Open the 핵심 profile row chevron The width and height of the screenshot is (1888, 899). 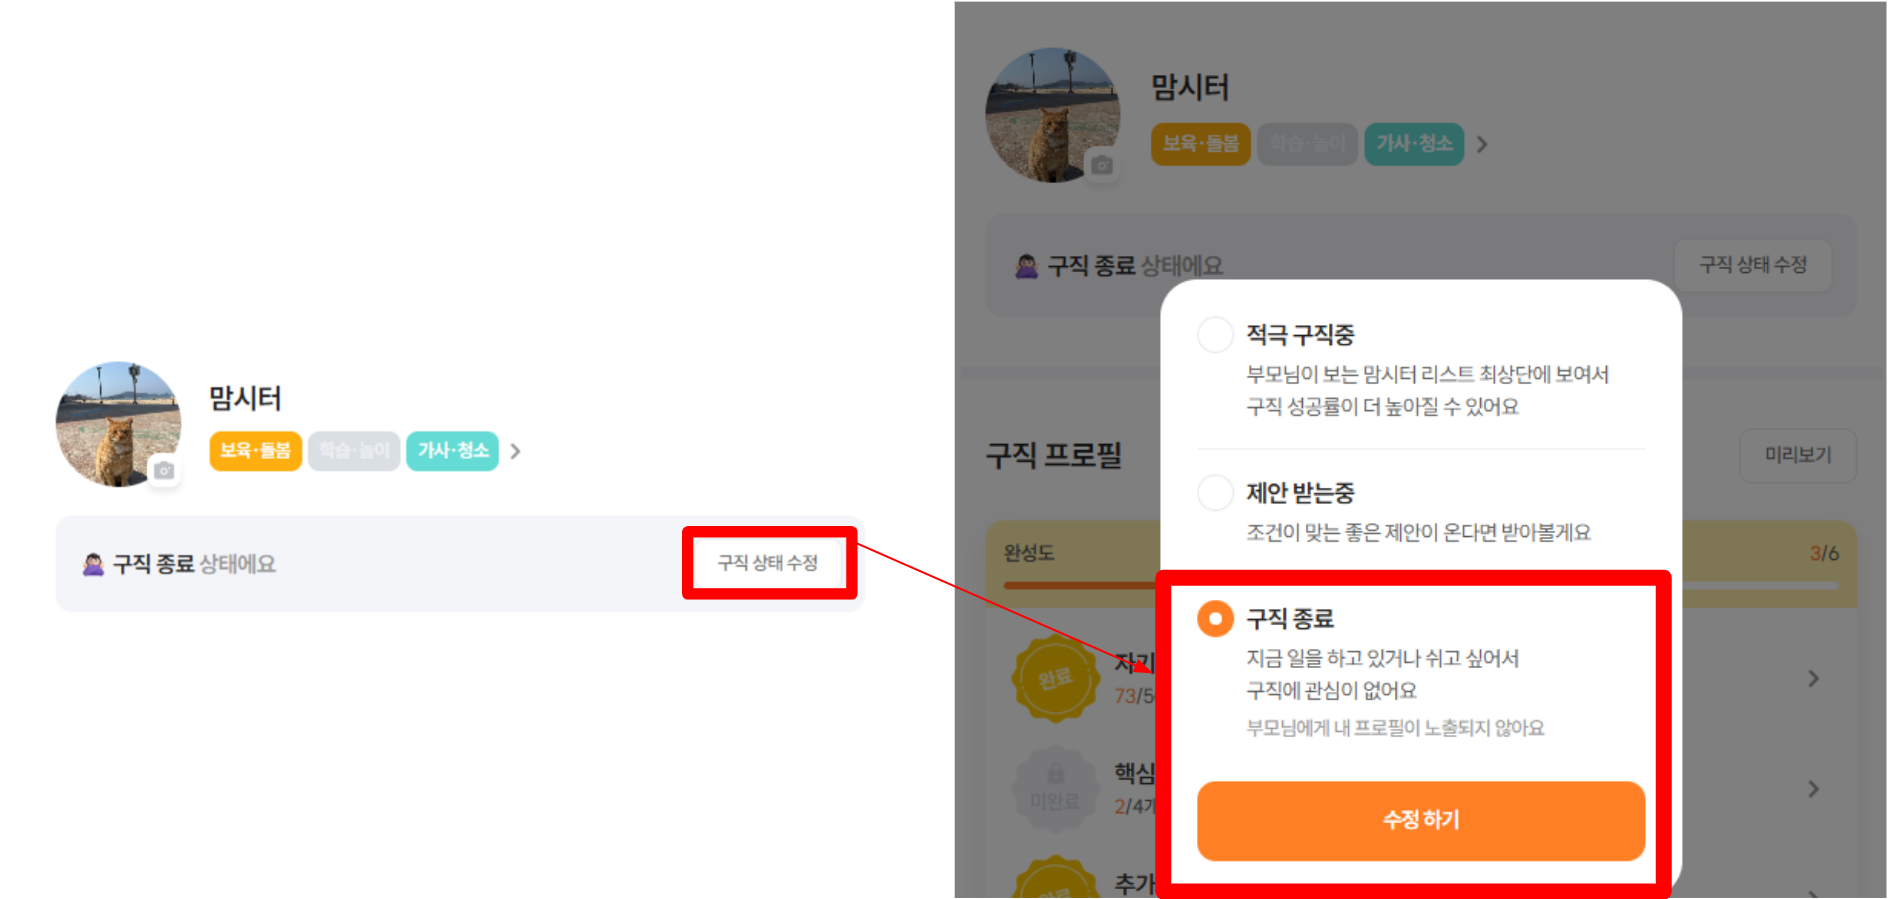click(x=1813, y=789)
